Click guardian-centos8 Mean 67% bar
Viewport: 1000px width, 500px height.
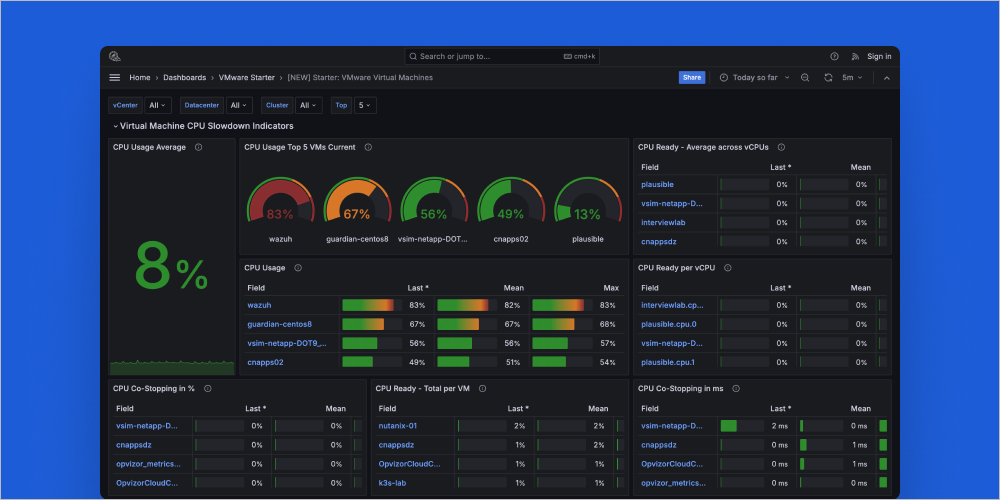(458, 325)
